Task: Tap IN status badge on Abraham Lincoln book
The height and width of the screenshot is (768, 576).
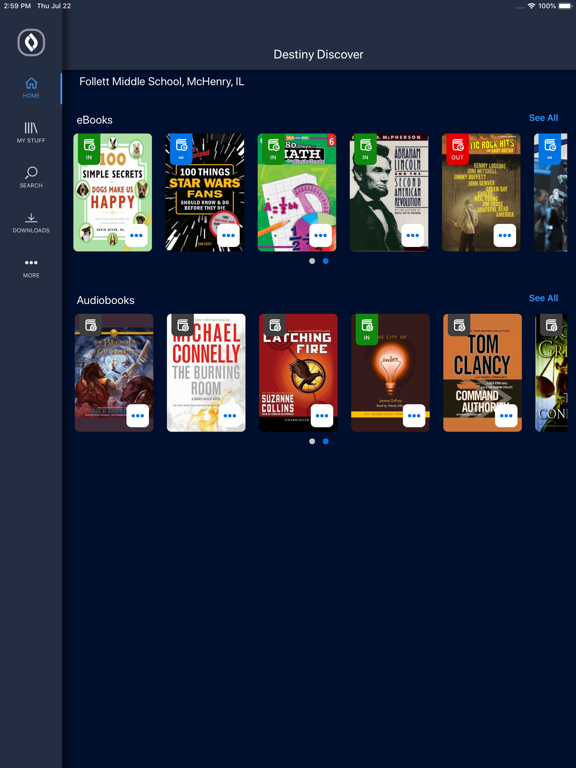Action: coord(365,149)
